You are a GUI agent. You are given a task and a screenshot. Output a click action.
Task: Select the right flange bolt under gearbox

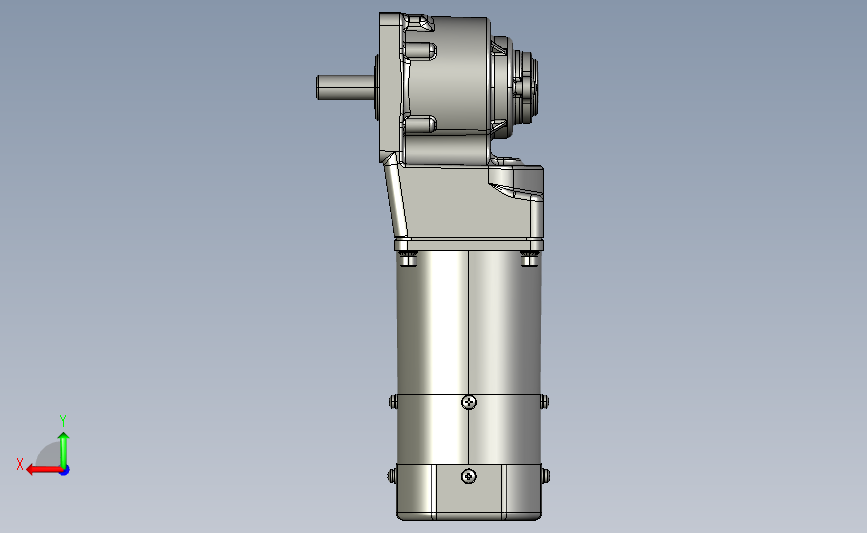point(529,258)
